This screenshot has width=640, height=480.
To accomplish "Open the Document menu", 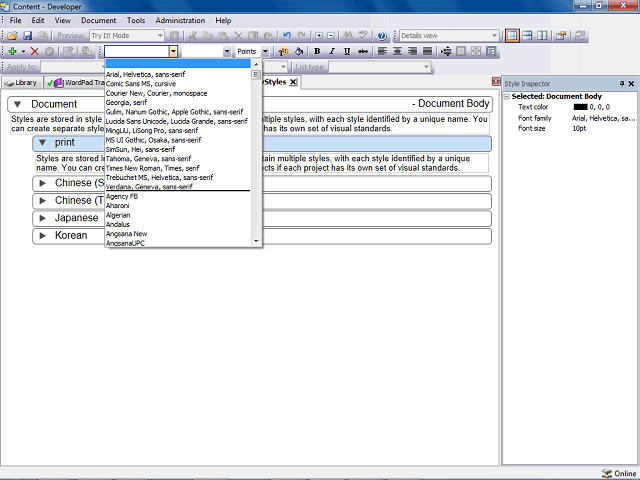I will click(x=98, y=20).
